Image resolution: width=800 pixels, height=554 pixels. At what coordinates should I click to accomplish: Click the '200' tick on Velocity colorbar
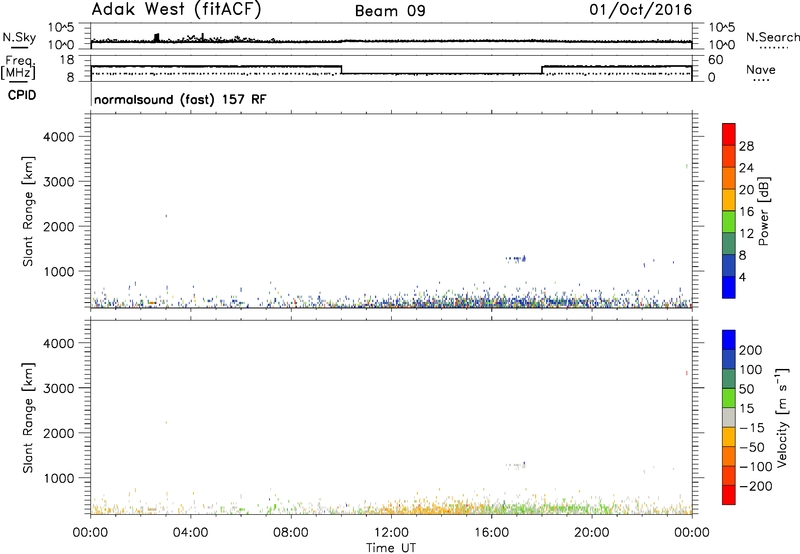(x=751, y=350)
